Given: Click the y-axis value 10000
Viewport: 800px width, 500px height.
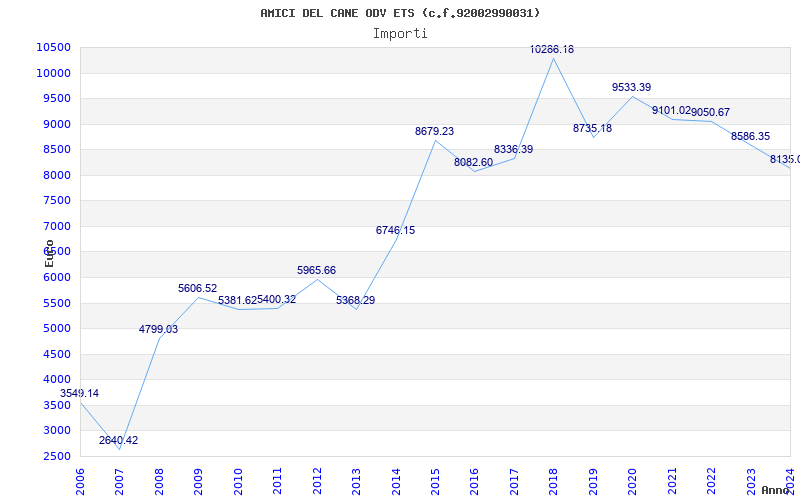Looking at the screenshot, I should pyautogui.click(x=53, y=73).
